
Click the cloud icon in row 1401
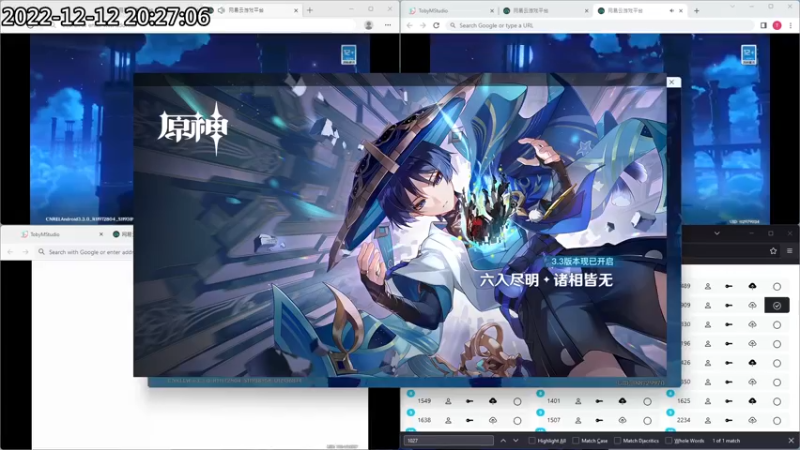click(622, 401)
